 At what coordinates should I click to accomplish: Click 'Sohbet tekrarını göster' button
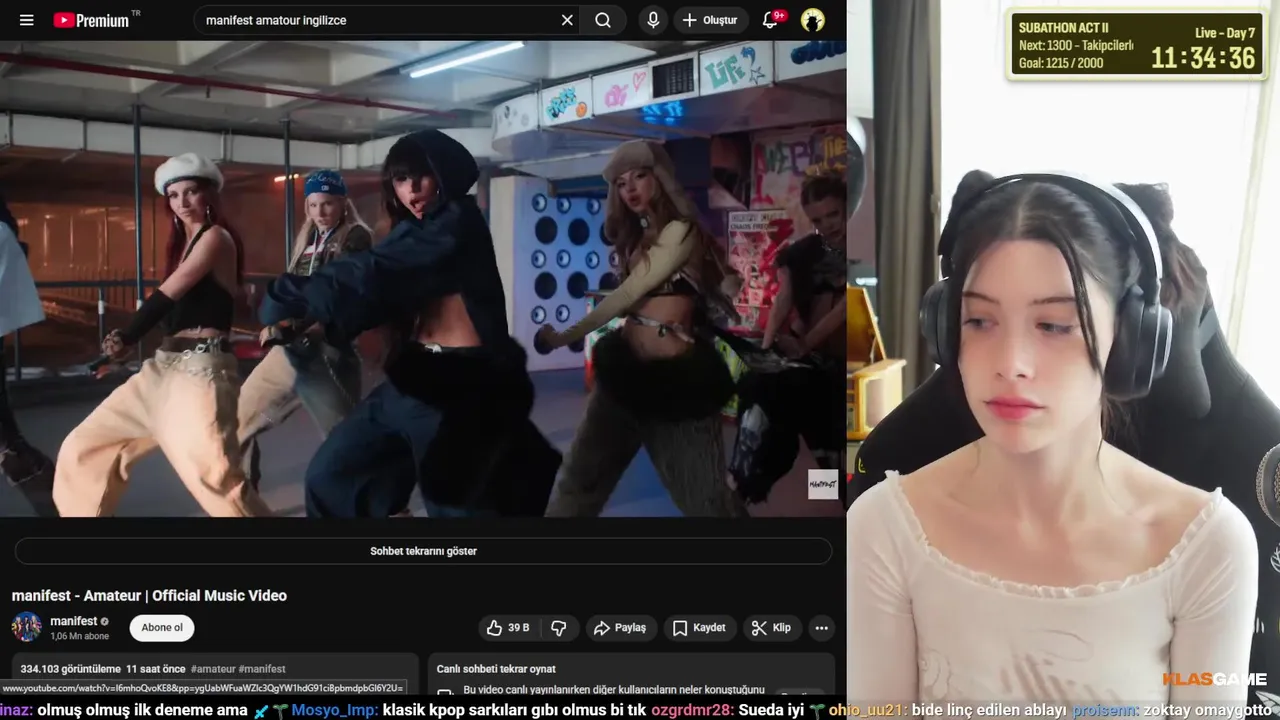click(423, 551)
